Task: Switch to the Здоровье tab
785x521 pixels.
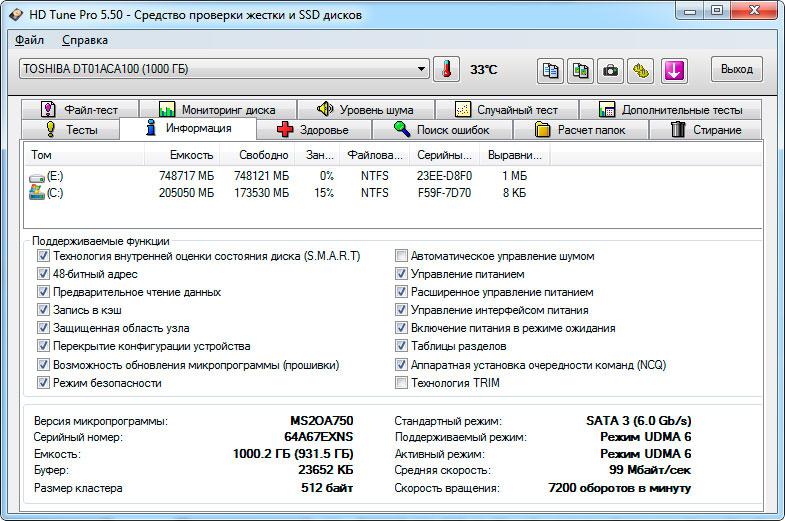Action: 313,130
